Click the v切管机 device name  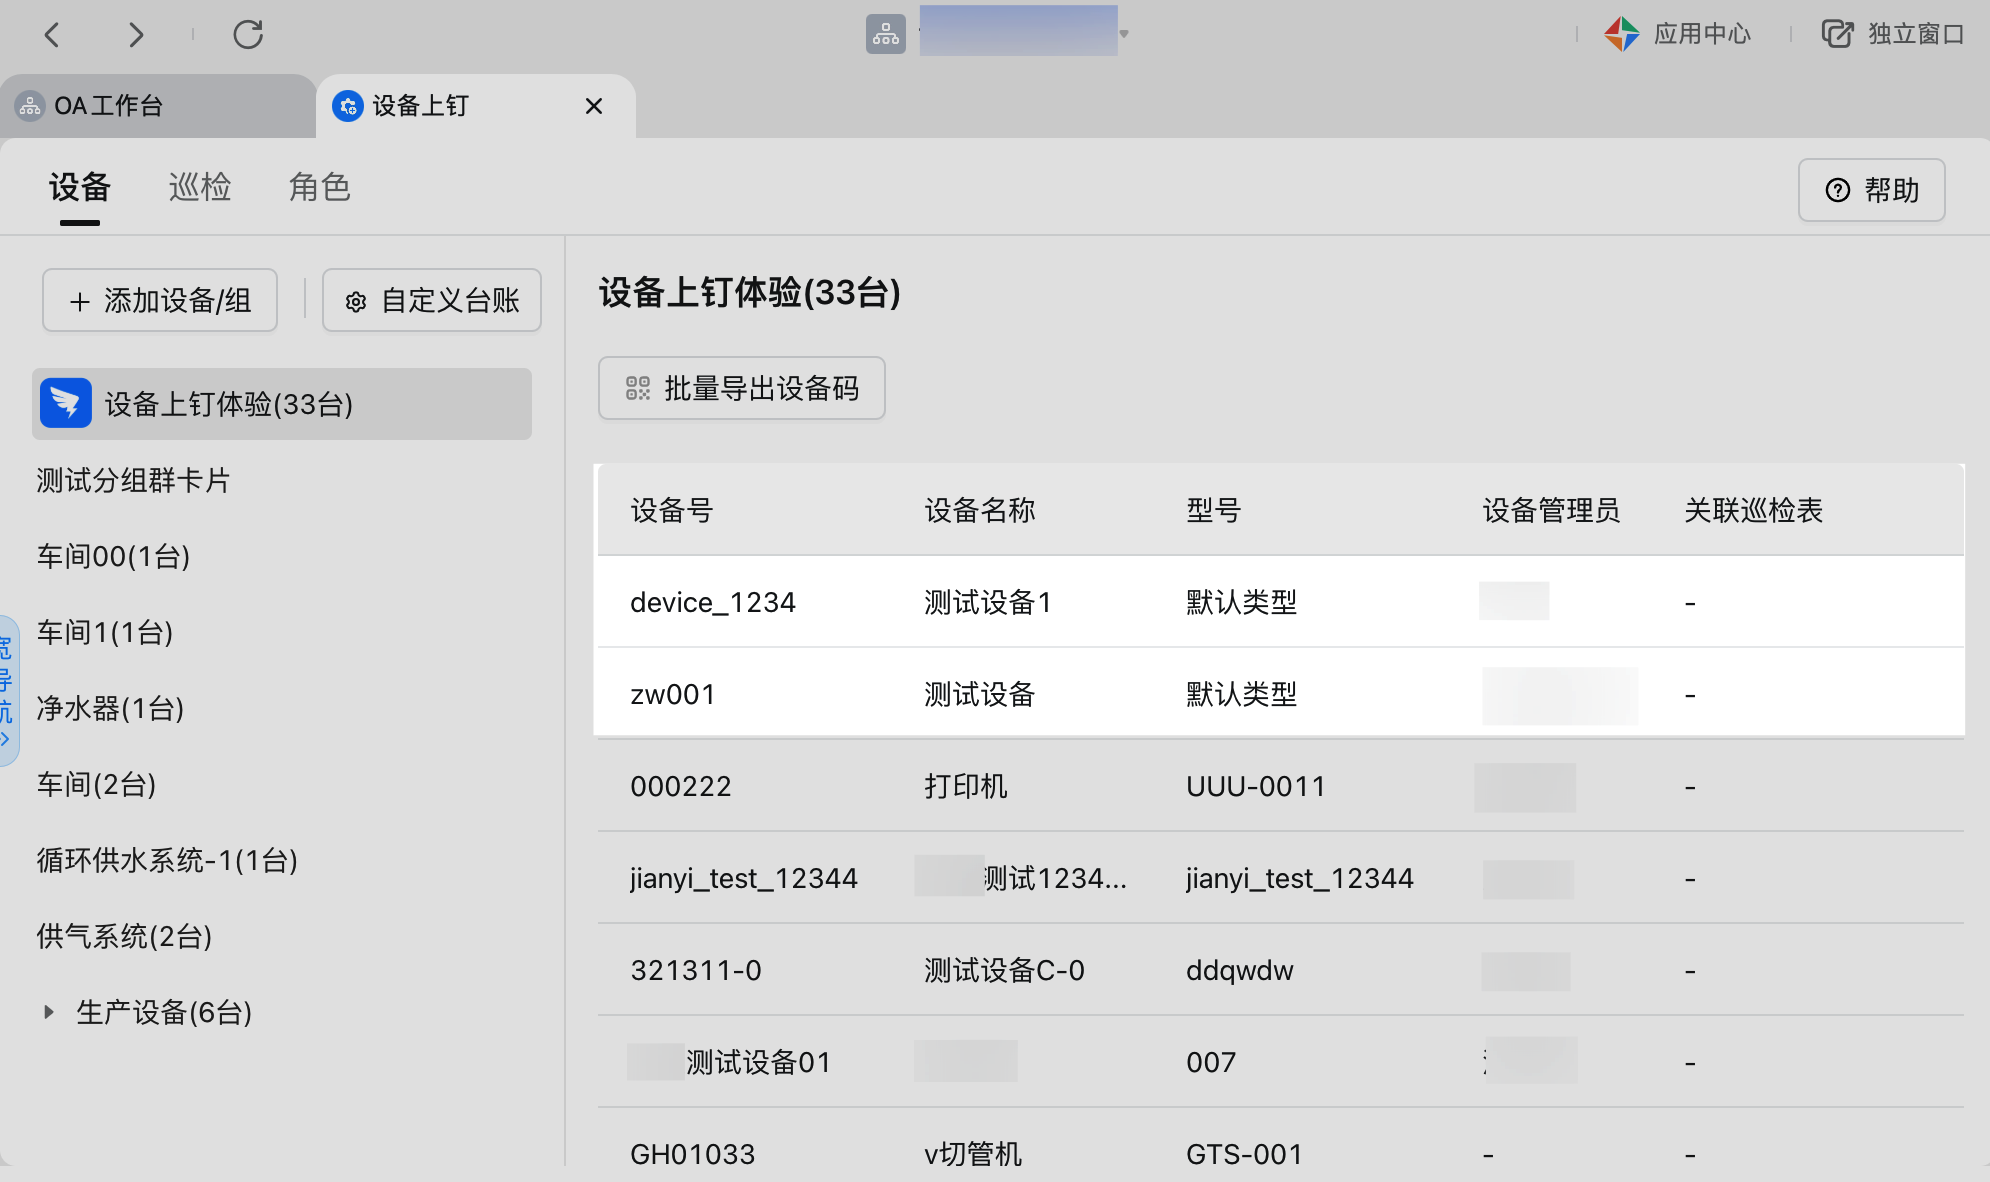click(973, 1155)
